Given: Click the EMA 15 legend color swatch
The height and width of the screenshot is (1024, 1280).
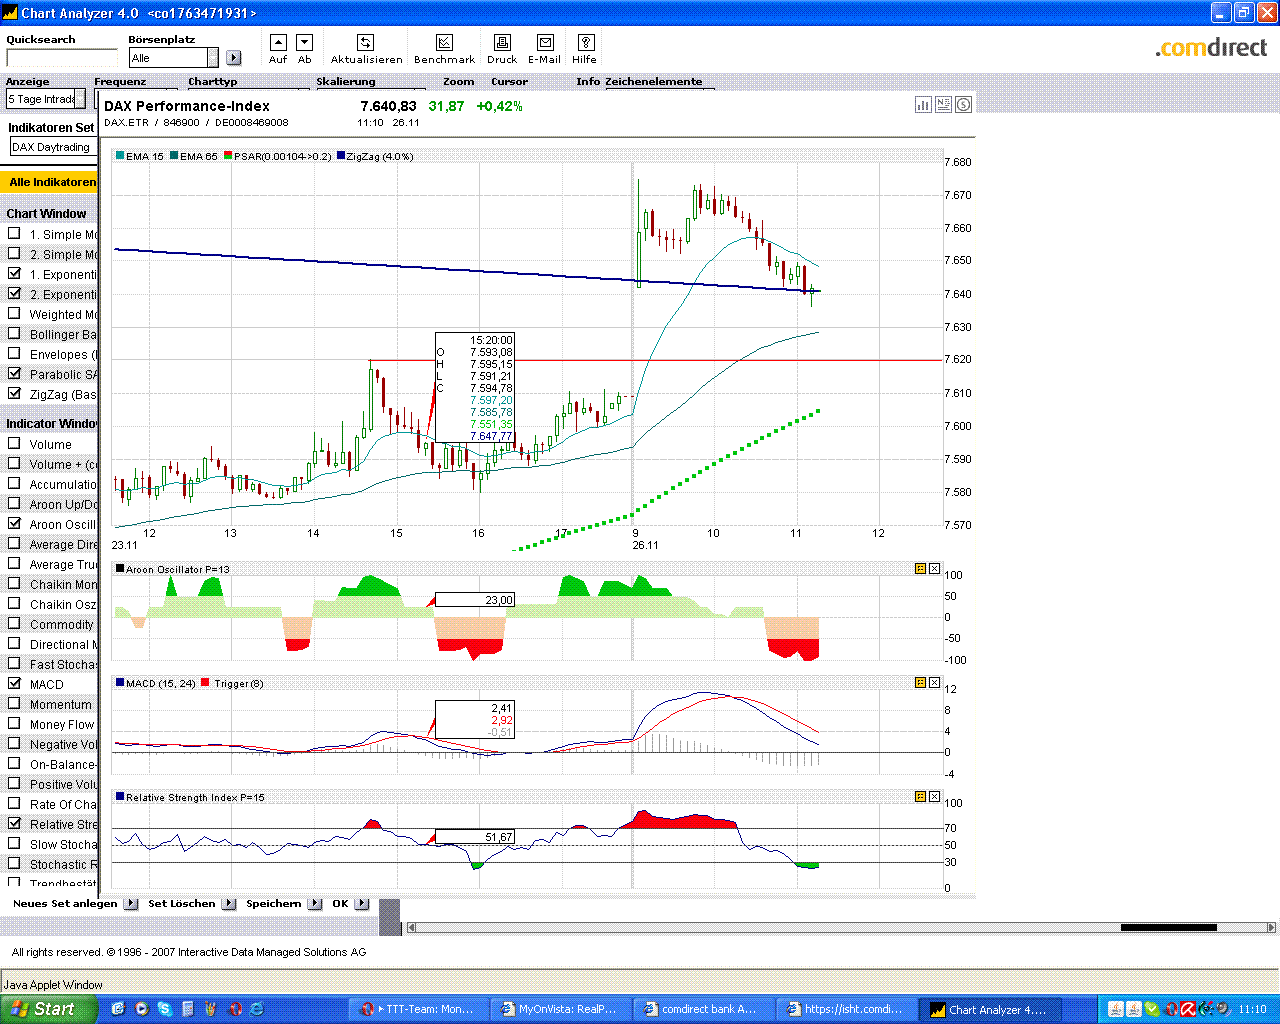Looking at the screenshot, I should tap(120, 156).
